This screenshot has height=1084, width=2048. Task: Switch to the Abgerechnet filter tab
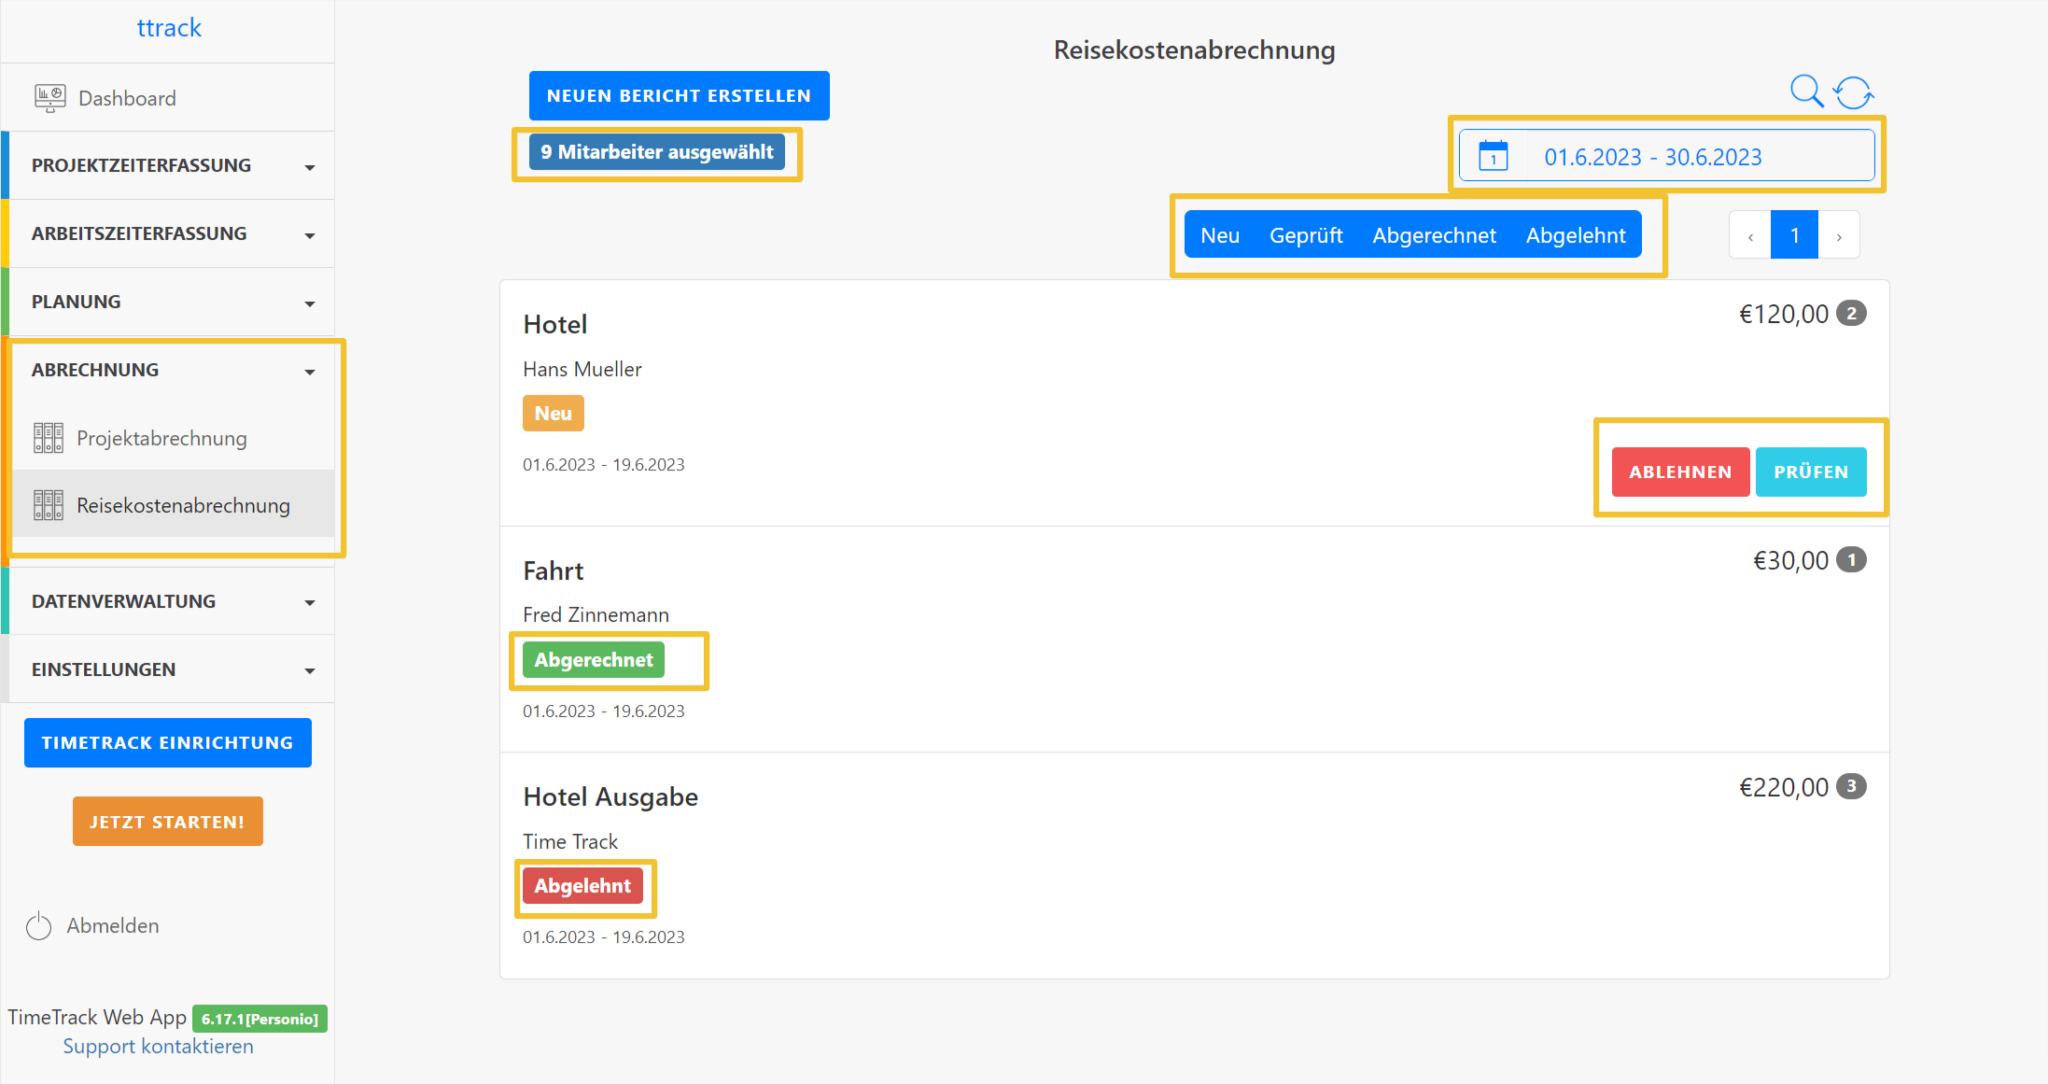1434,235
